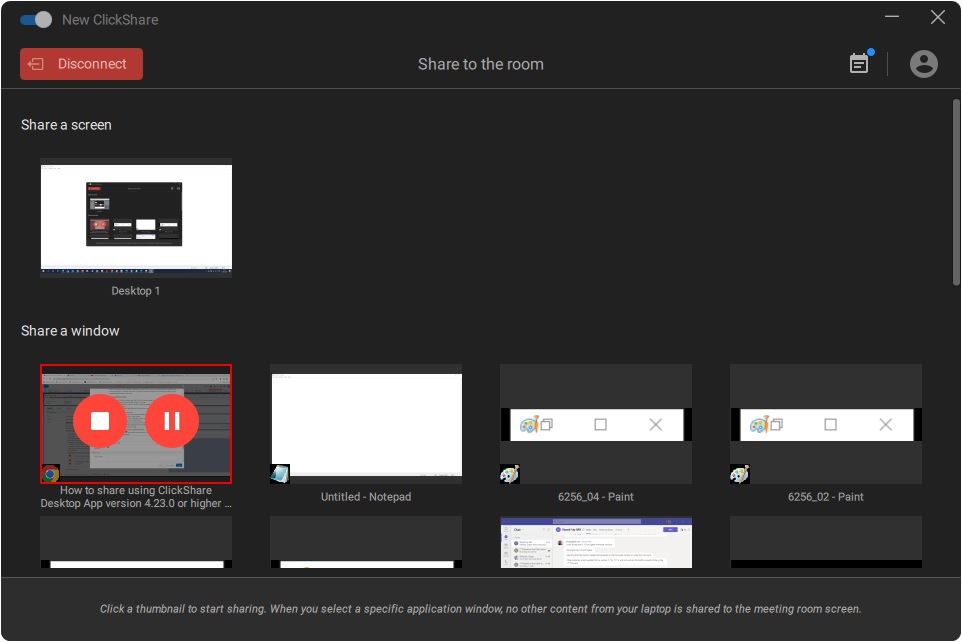The image size is (962, 642).
Task: Share the 6256_04 - Paint window
Action: point(596,424)
